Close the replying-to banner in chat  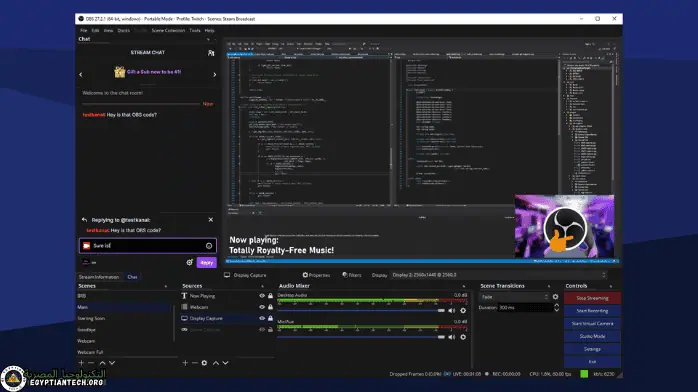pyautogui.click(x=211, y=220)
